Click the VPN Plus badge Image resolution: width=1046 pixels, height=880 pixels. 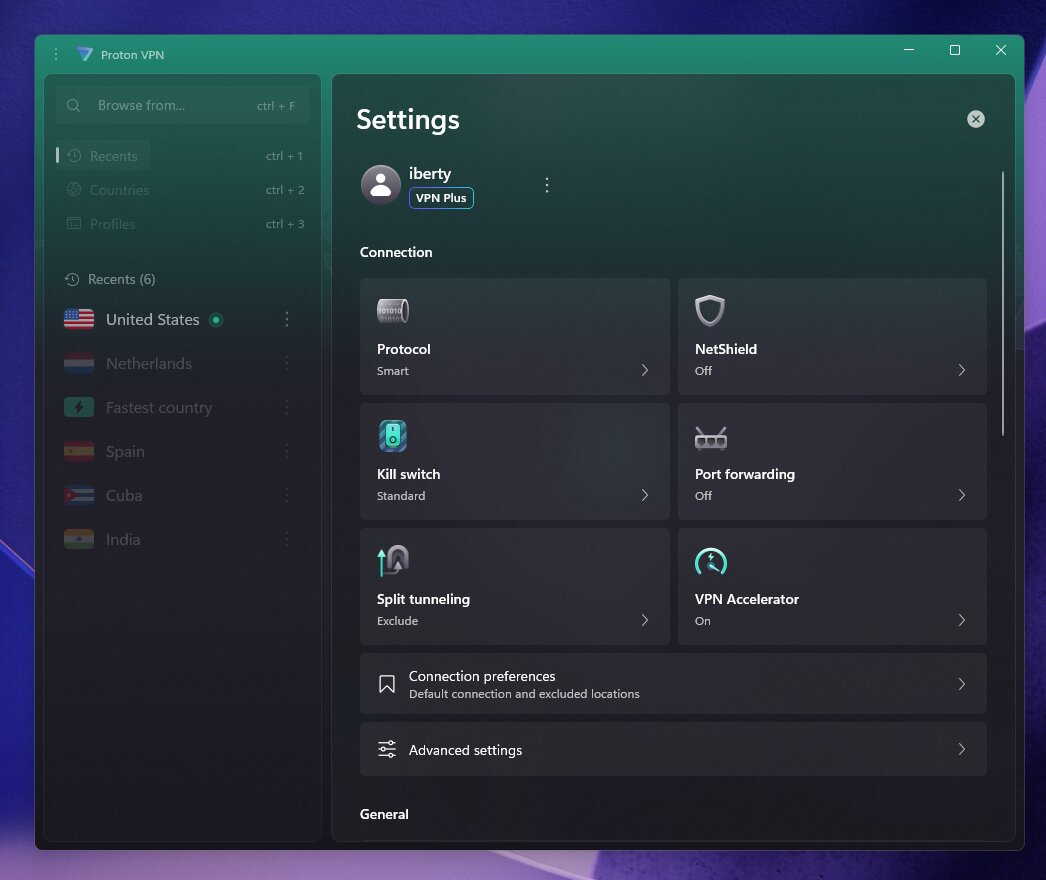(x=441, y=198)
